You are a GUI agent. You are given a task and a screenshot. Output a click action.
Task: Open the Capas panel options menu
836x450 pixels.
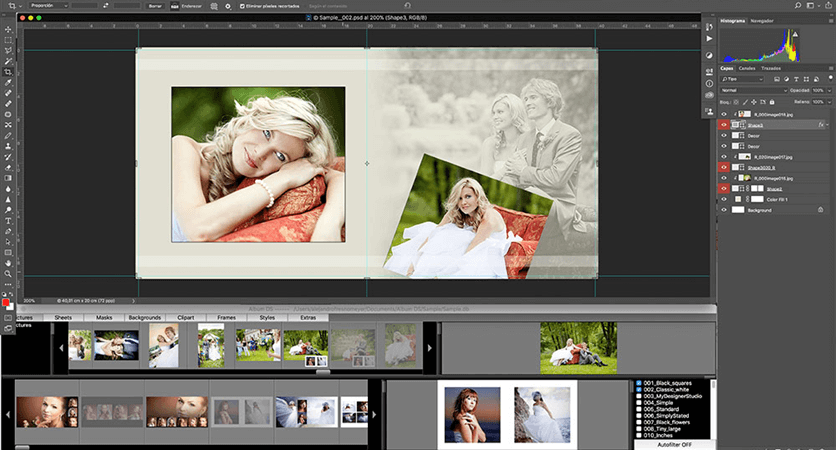[x=831, y=68]
